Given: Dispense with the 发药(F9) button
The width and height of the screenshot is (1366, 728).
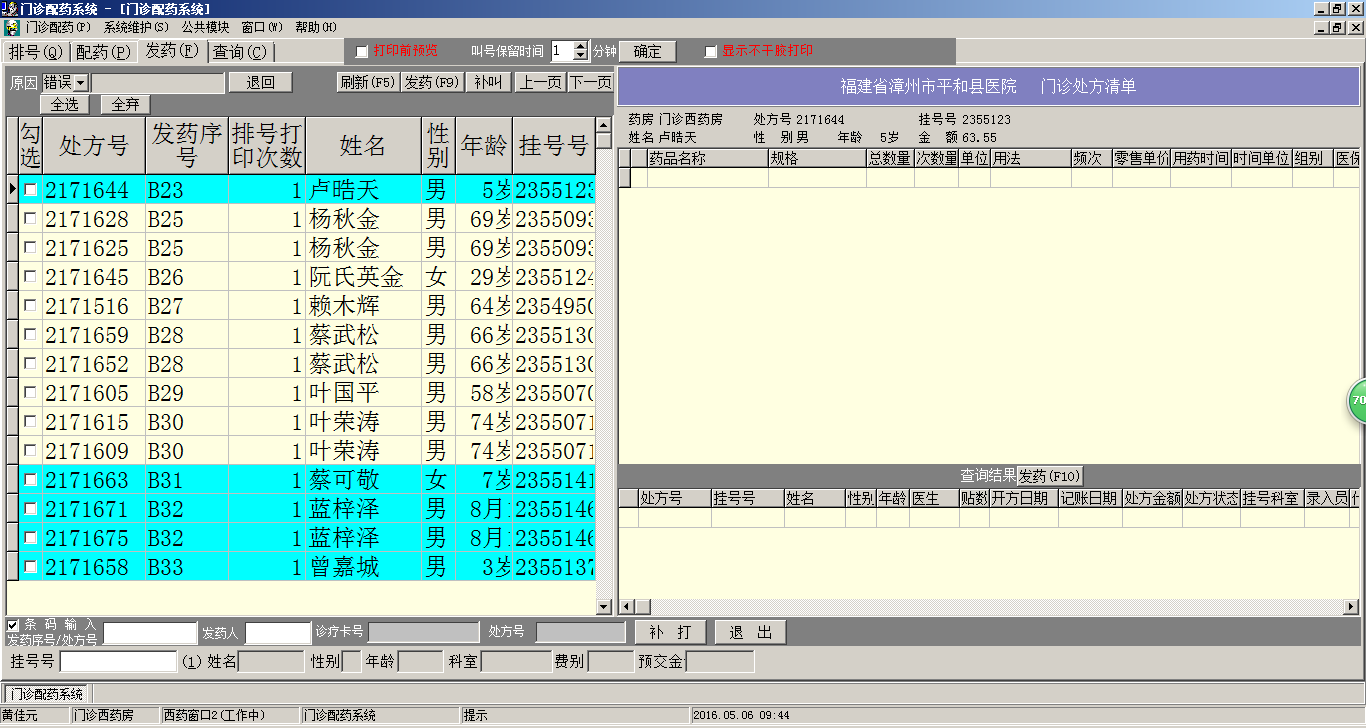Looking at the screenshot, I should click(432, 83).
